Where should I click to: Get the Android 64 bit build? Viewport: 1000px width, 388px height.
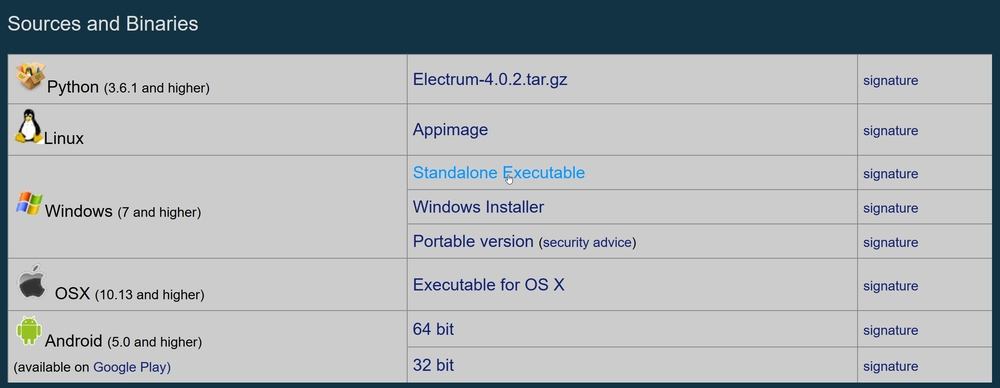(x=433, y=329)
